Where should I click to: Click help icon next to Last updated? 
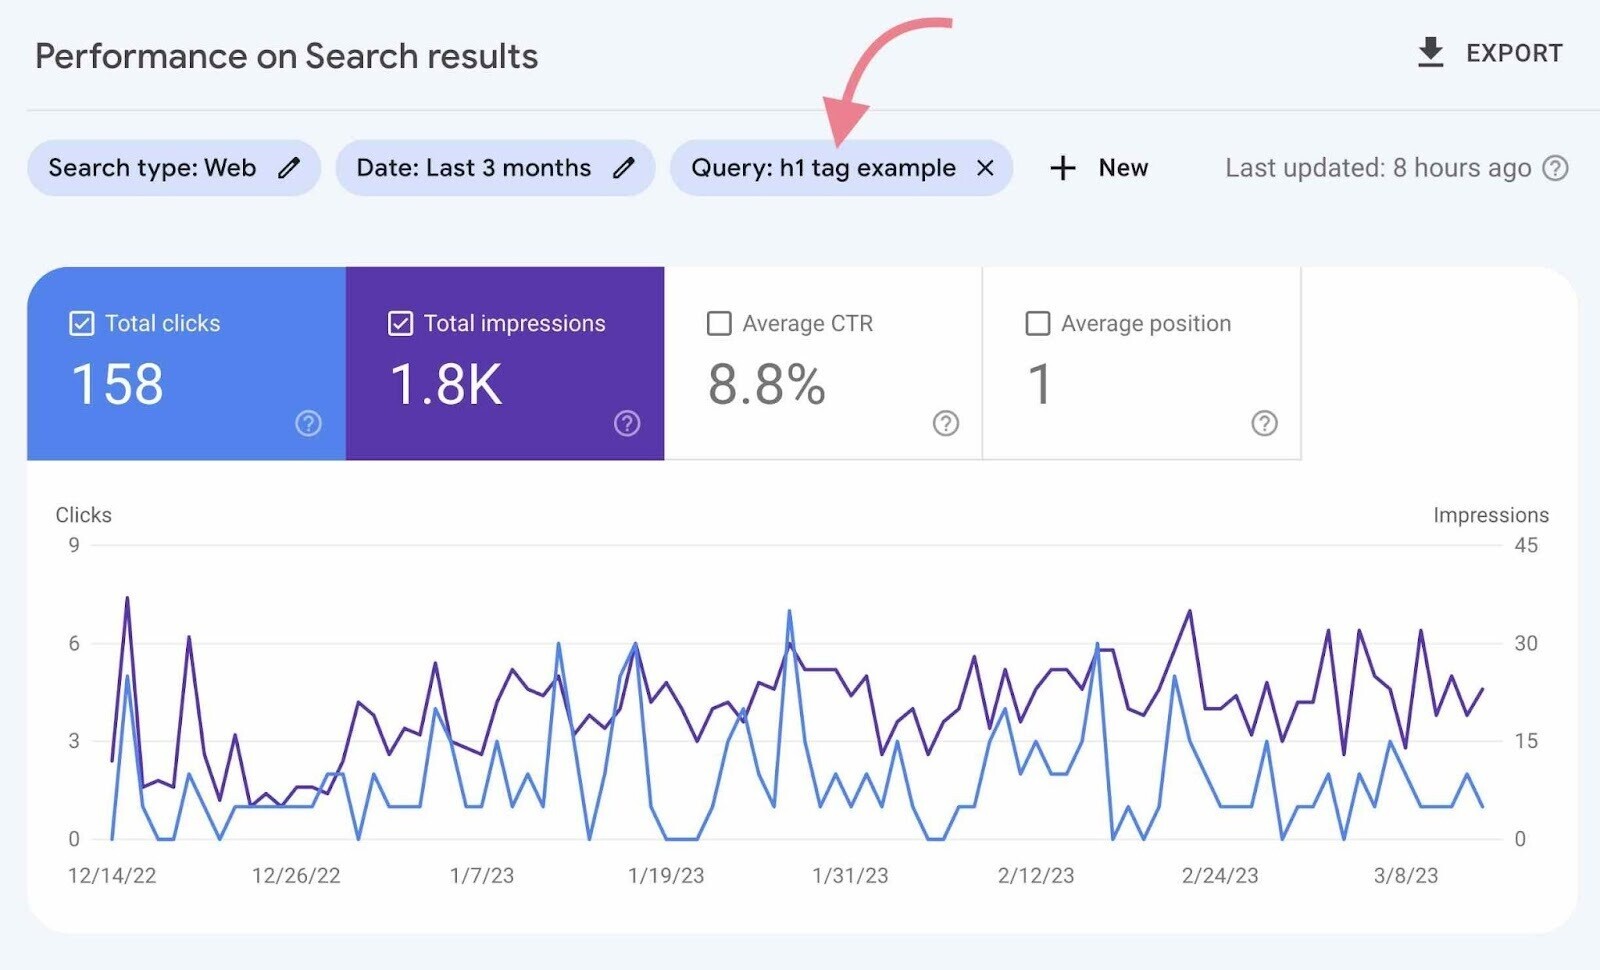[x=1556, y=168]
